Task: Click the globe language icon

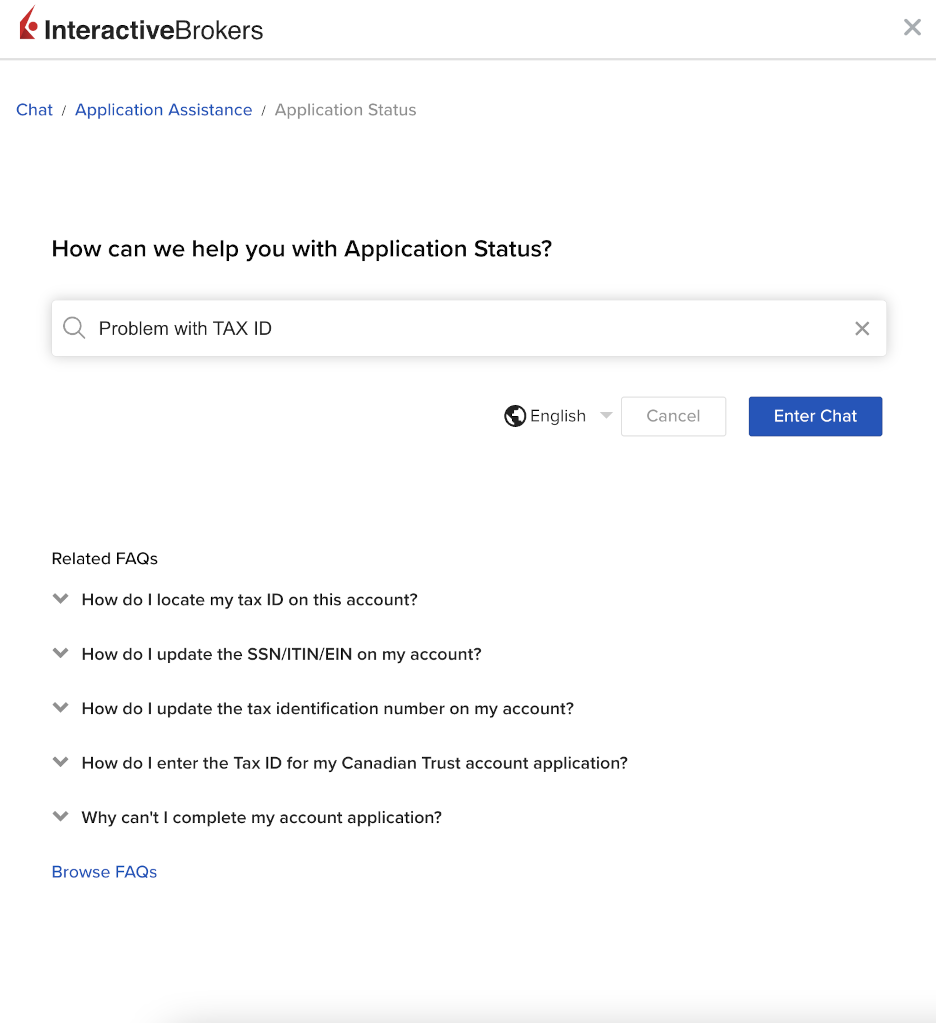Action: point(515,416)
